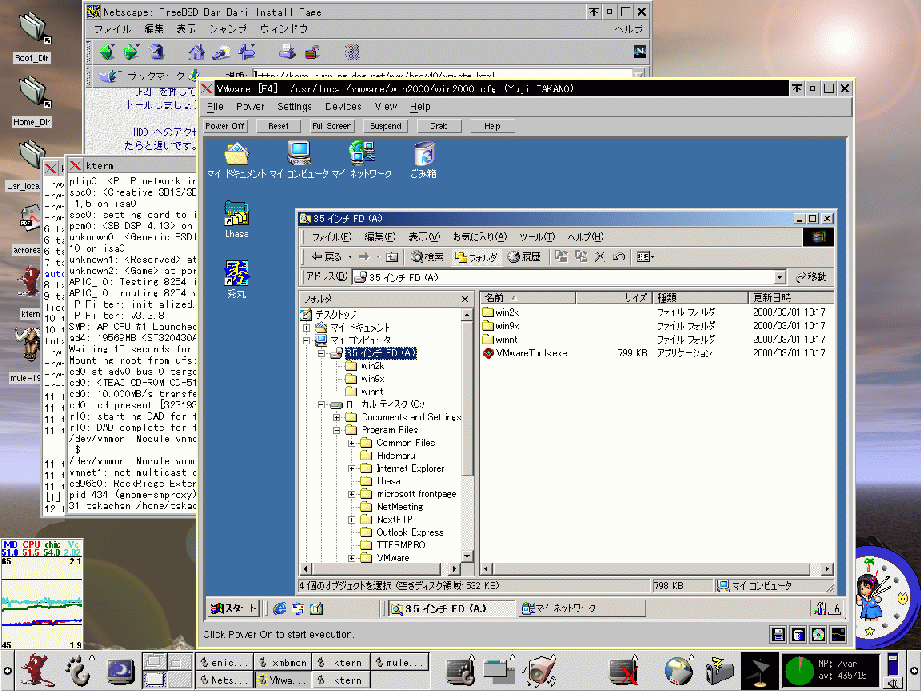
Task: Click the moon monitor launcher in the panel
Action: point(121,670)
